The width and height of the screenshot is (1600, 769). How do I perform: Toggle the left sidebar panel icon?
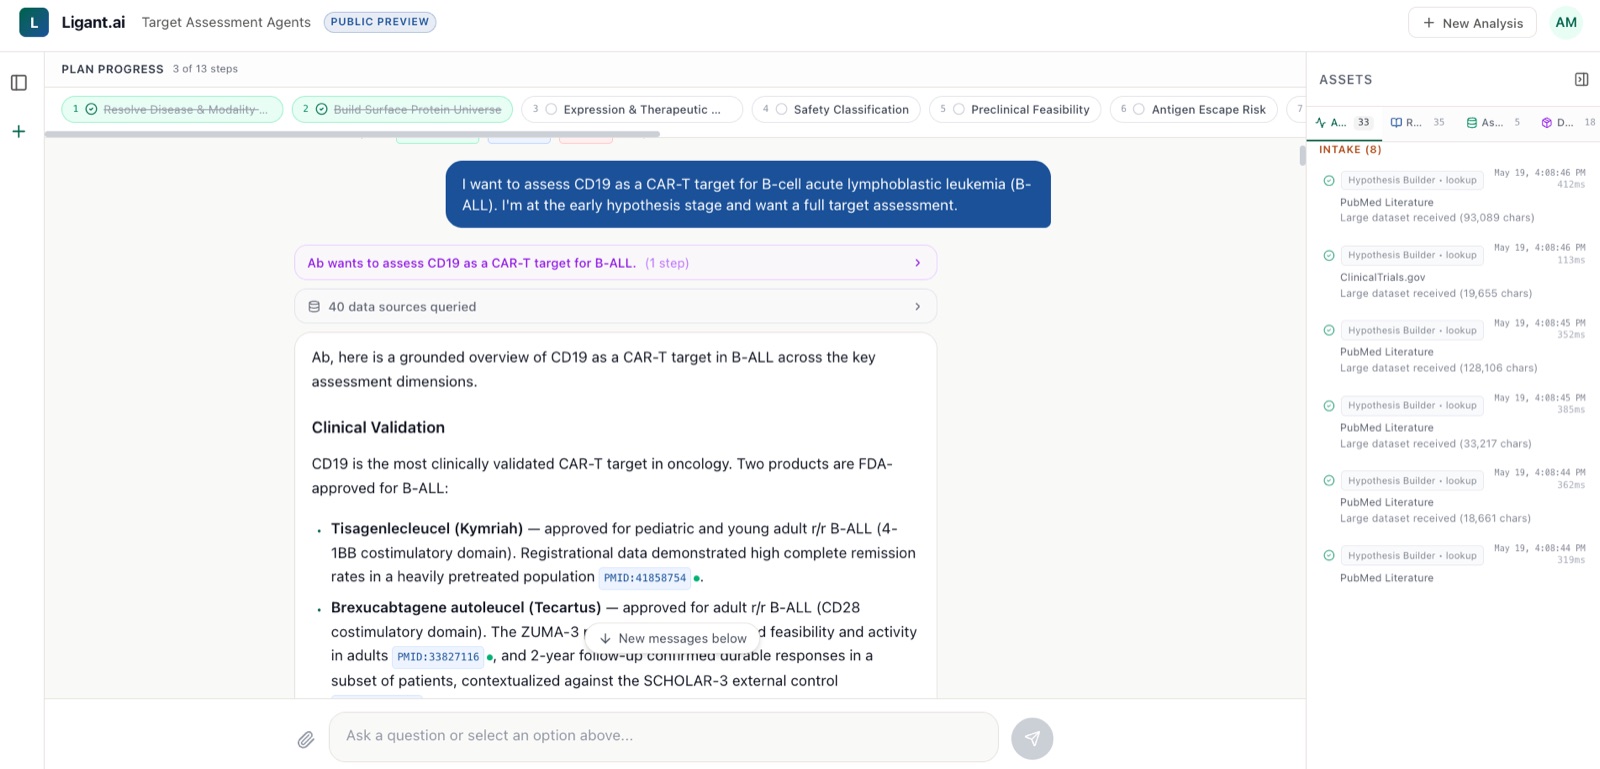19,83
